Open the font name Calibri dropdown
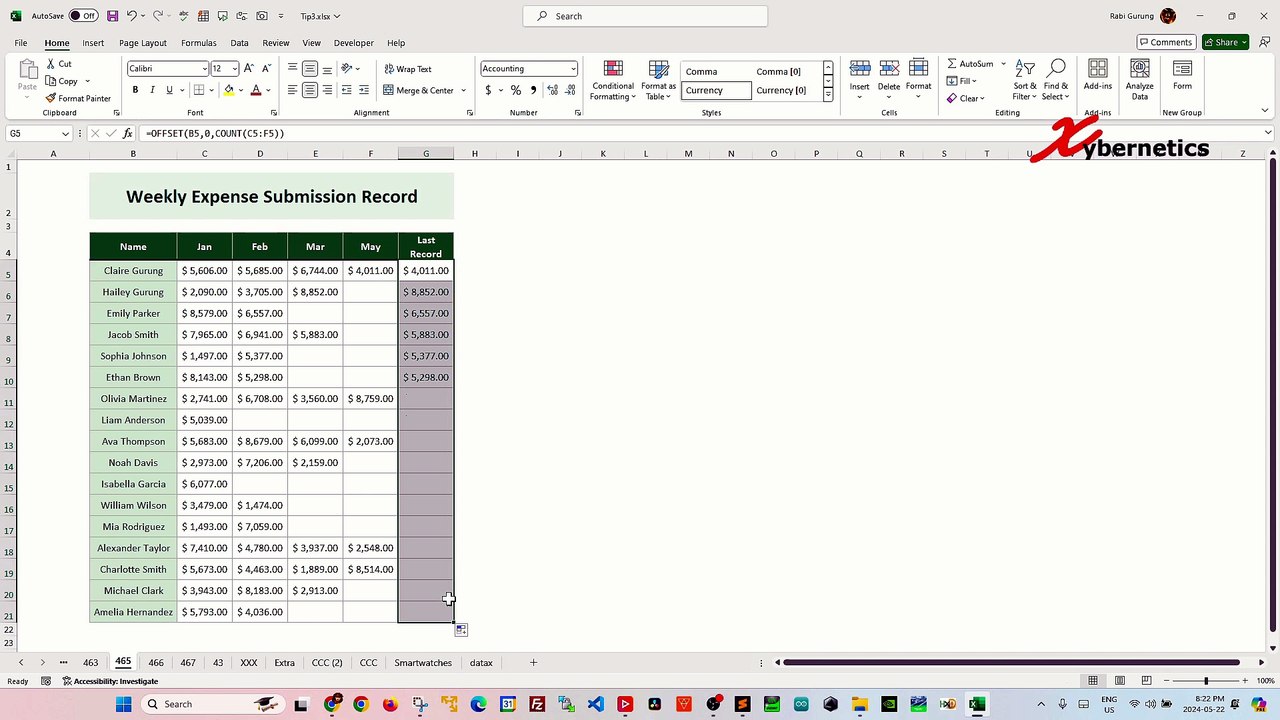The height and width of the screenshot is (720, 1280). click(205, 69)
